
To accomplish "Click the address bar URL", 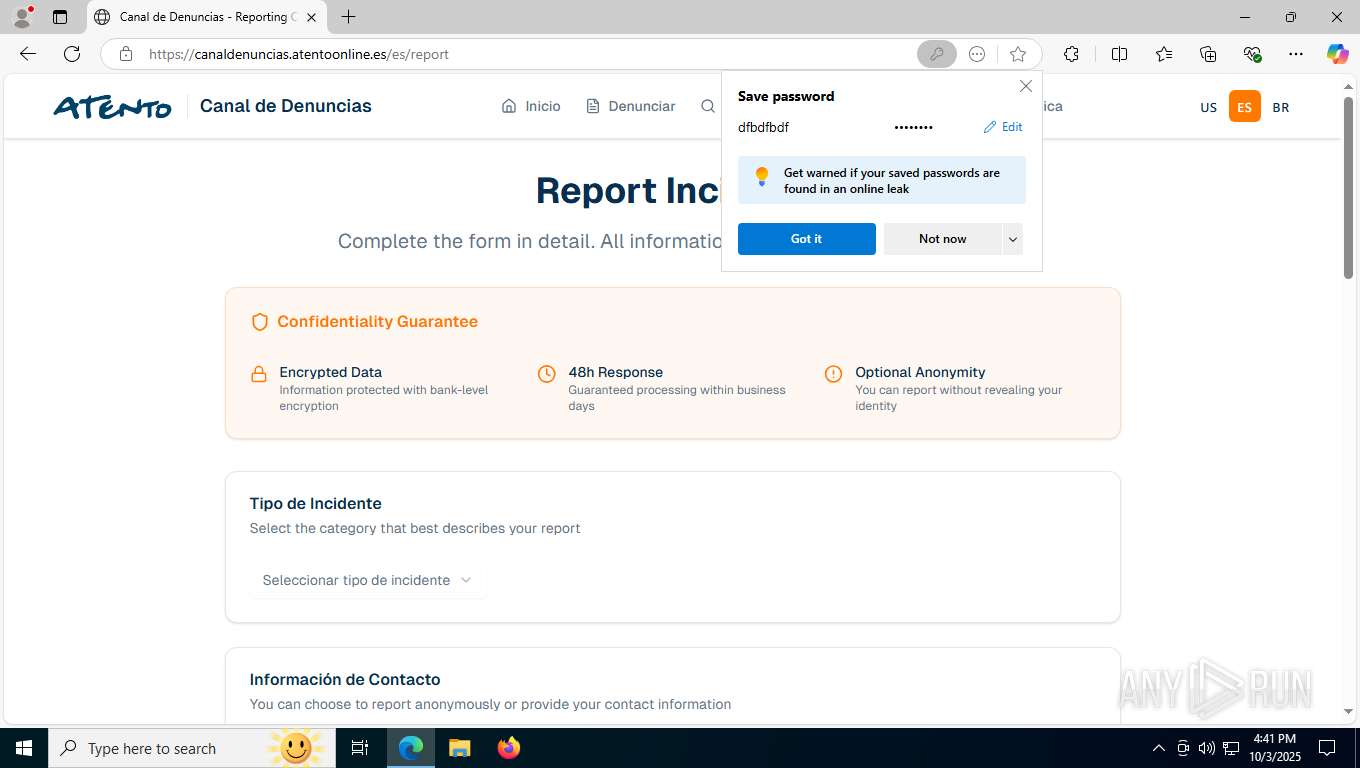I will [299, 54].
